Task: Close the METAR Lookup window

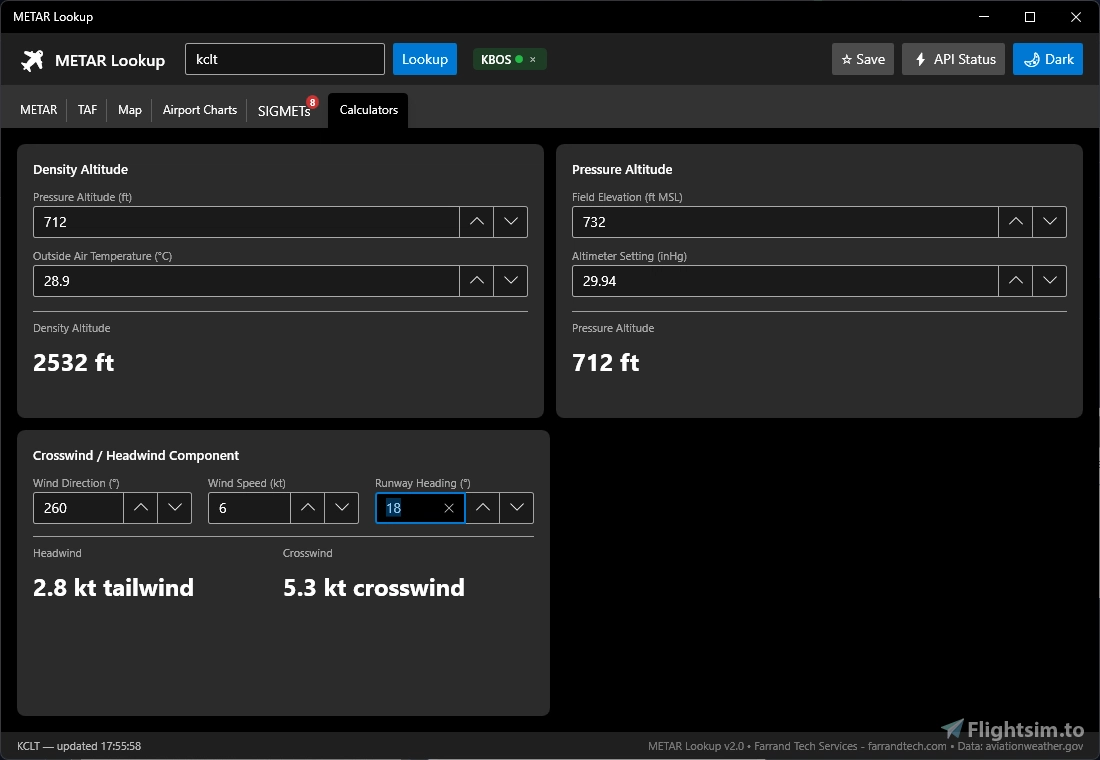Action: click(1075, 17)
